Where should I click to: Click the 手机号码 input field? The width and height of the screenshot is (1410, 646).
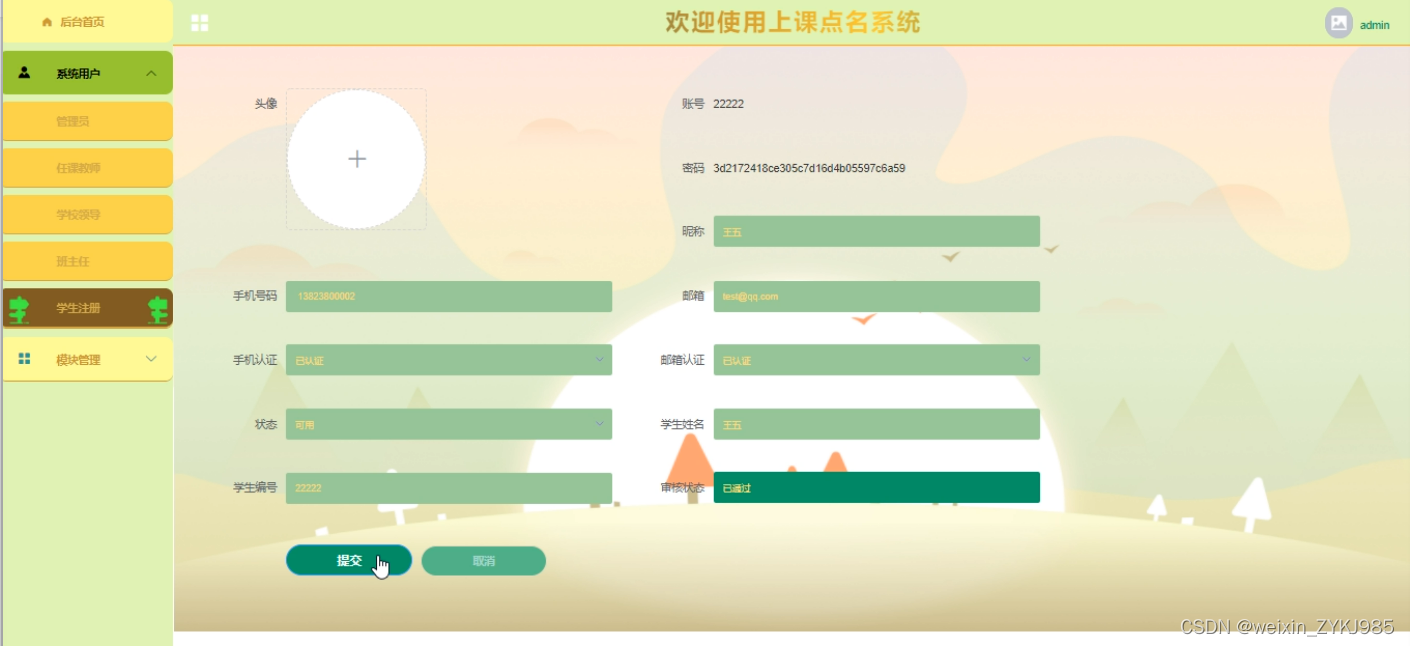click(449, 296)
